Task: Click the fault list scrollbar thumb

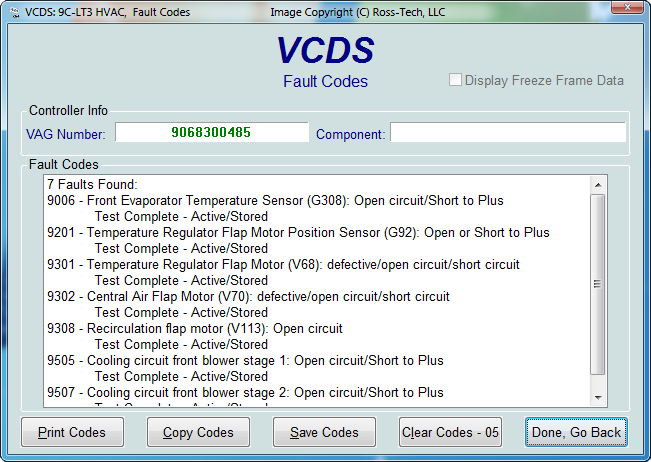Action: 598,284
